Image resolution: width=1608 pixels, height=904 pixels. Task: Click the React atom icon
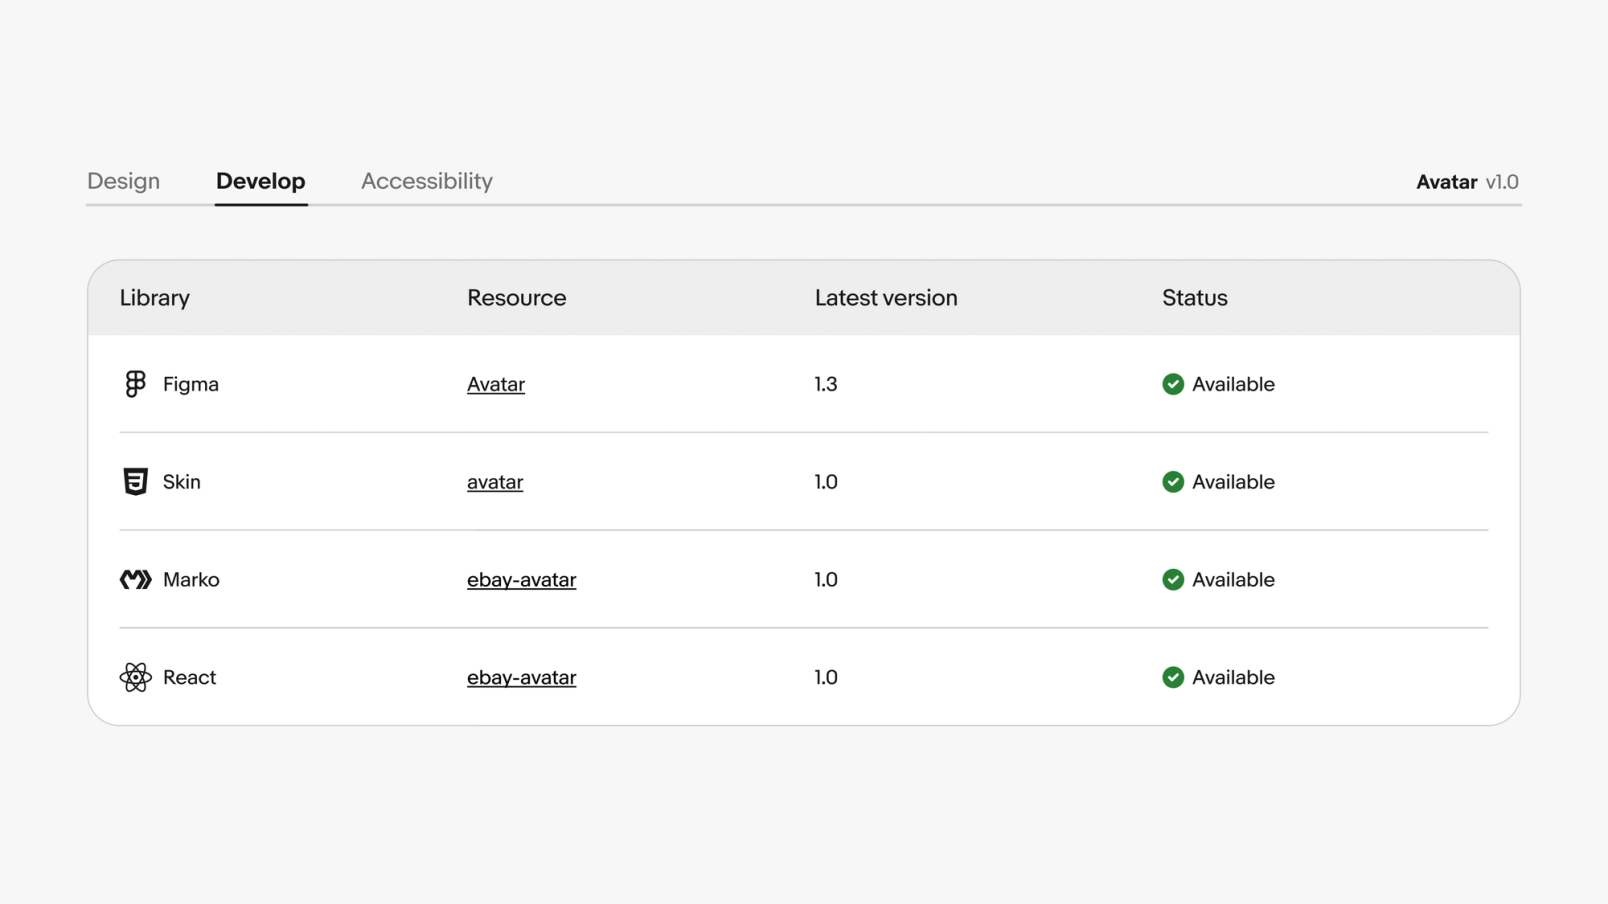pyautogui.click(x=135, y=678)
